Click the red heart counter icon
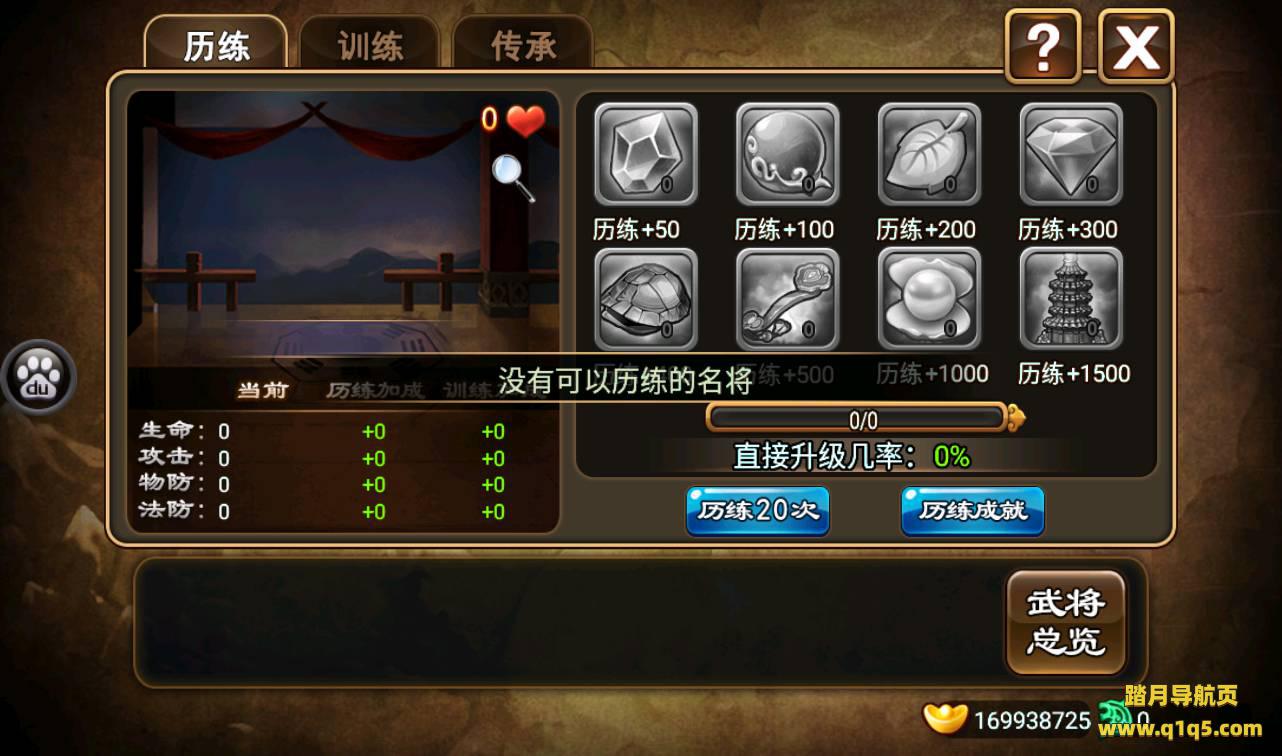Screen dimensions: 1282x756 point(525,120)
